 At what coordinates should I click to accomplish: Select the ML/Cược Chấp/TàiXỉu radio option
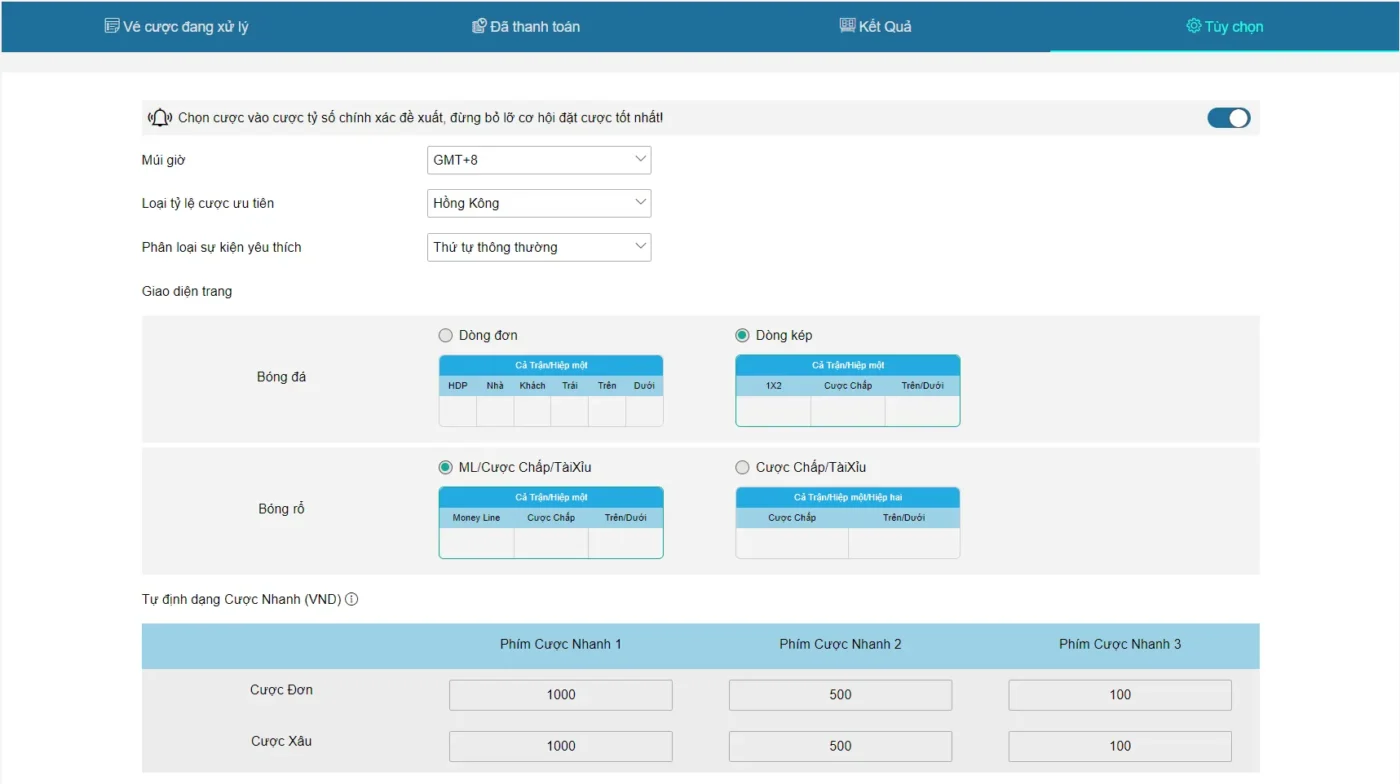[x=446, y=467]
